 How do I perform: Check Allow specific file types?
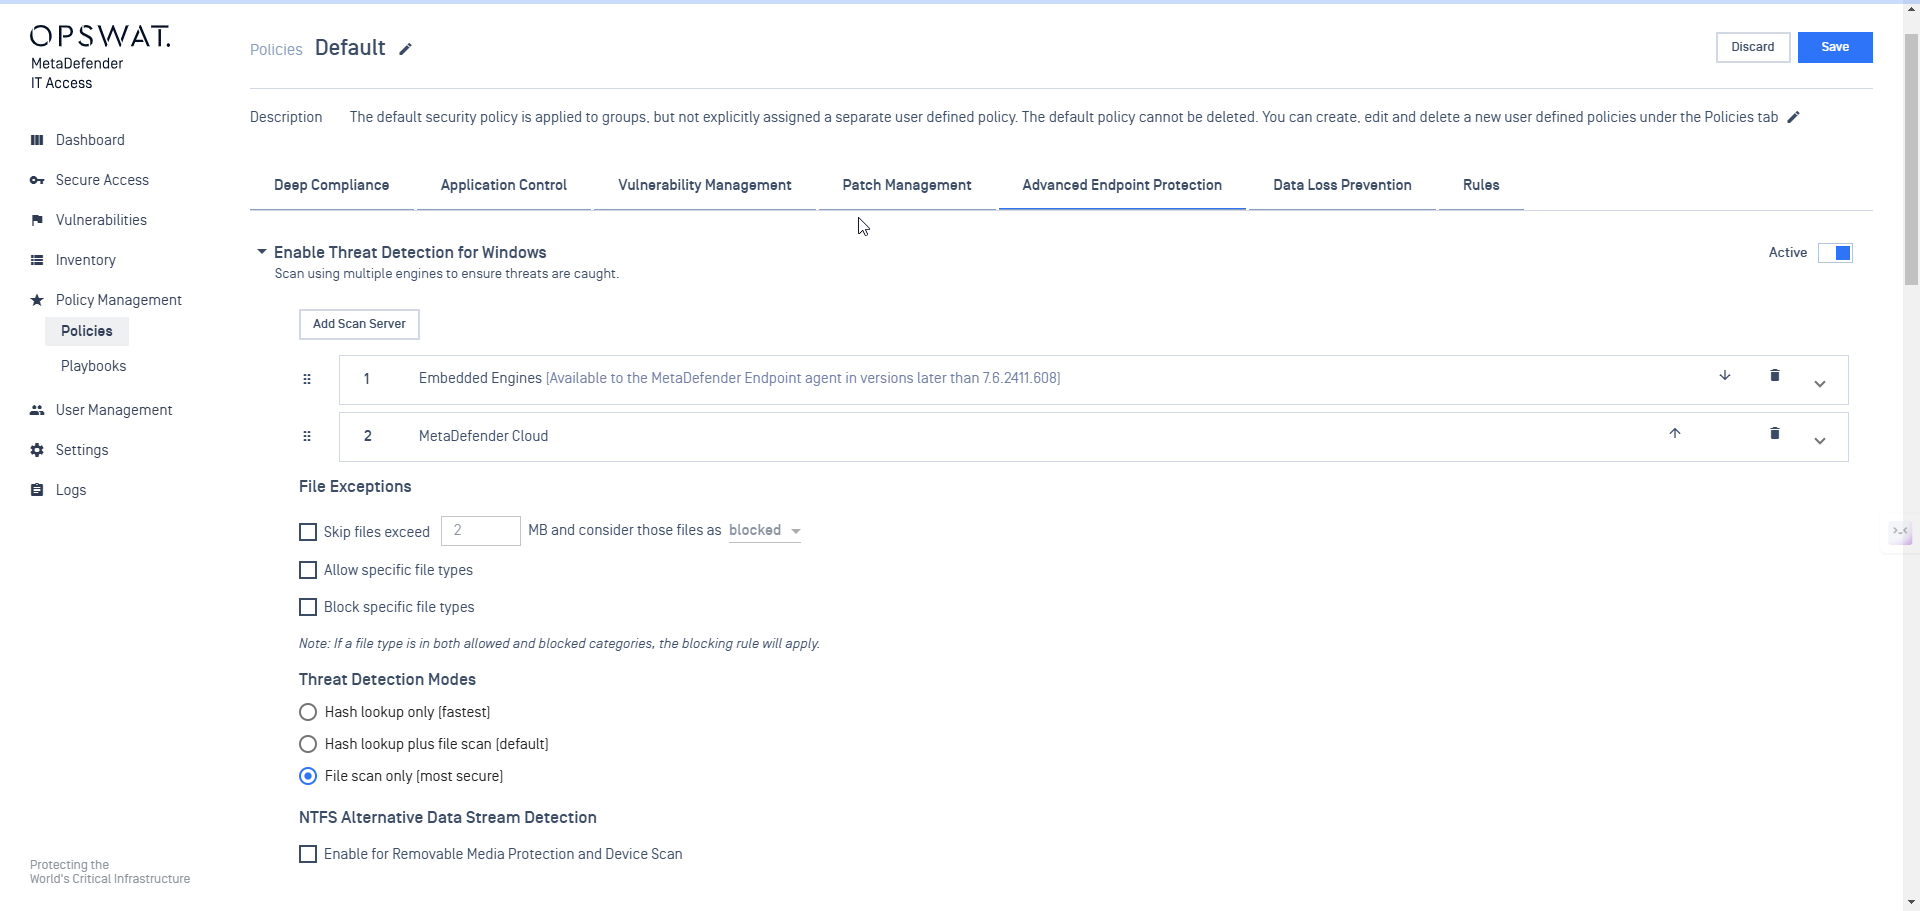[x=308, y=570]
